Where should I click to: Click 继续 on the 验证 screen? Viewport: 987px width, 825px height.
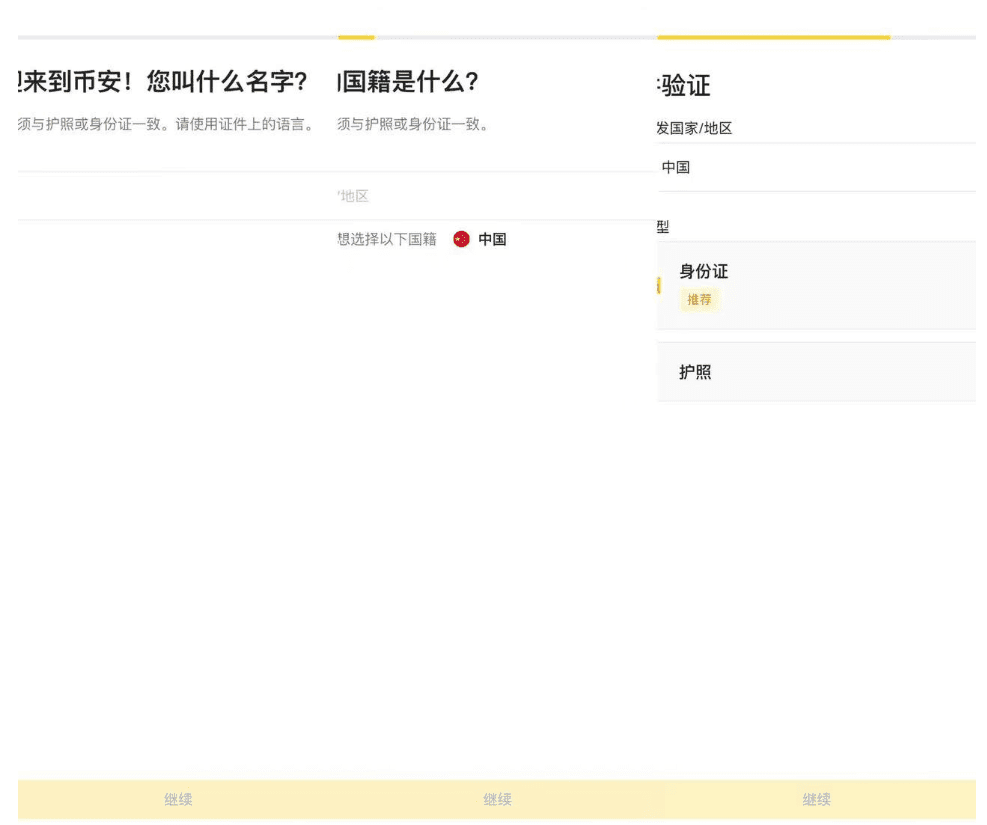coord(816,799)
